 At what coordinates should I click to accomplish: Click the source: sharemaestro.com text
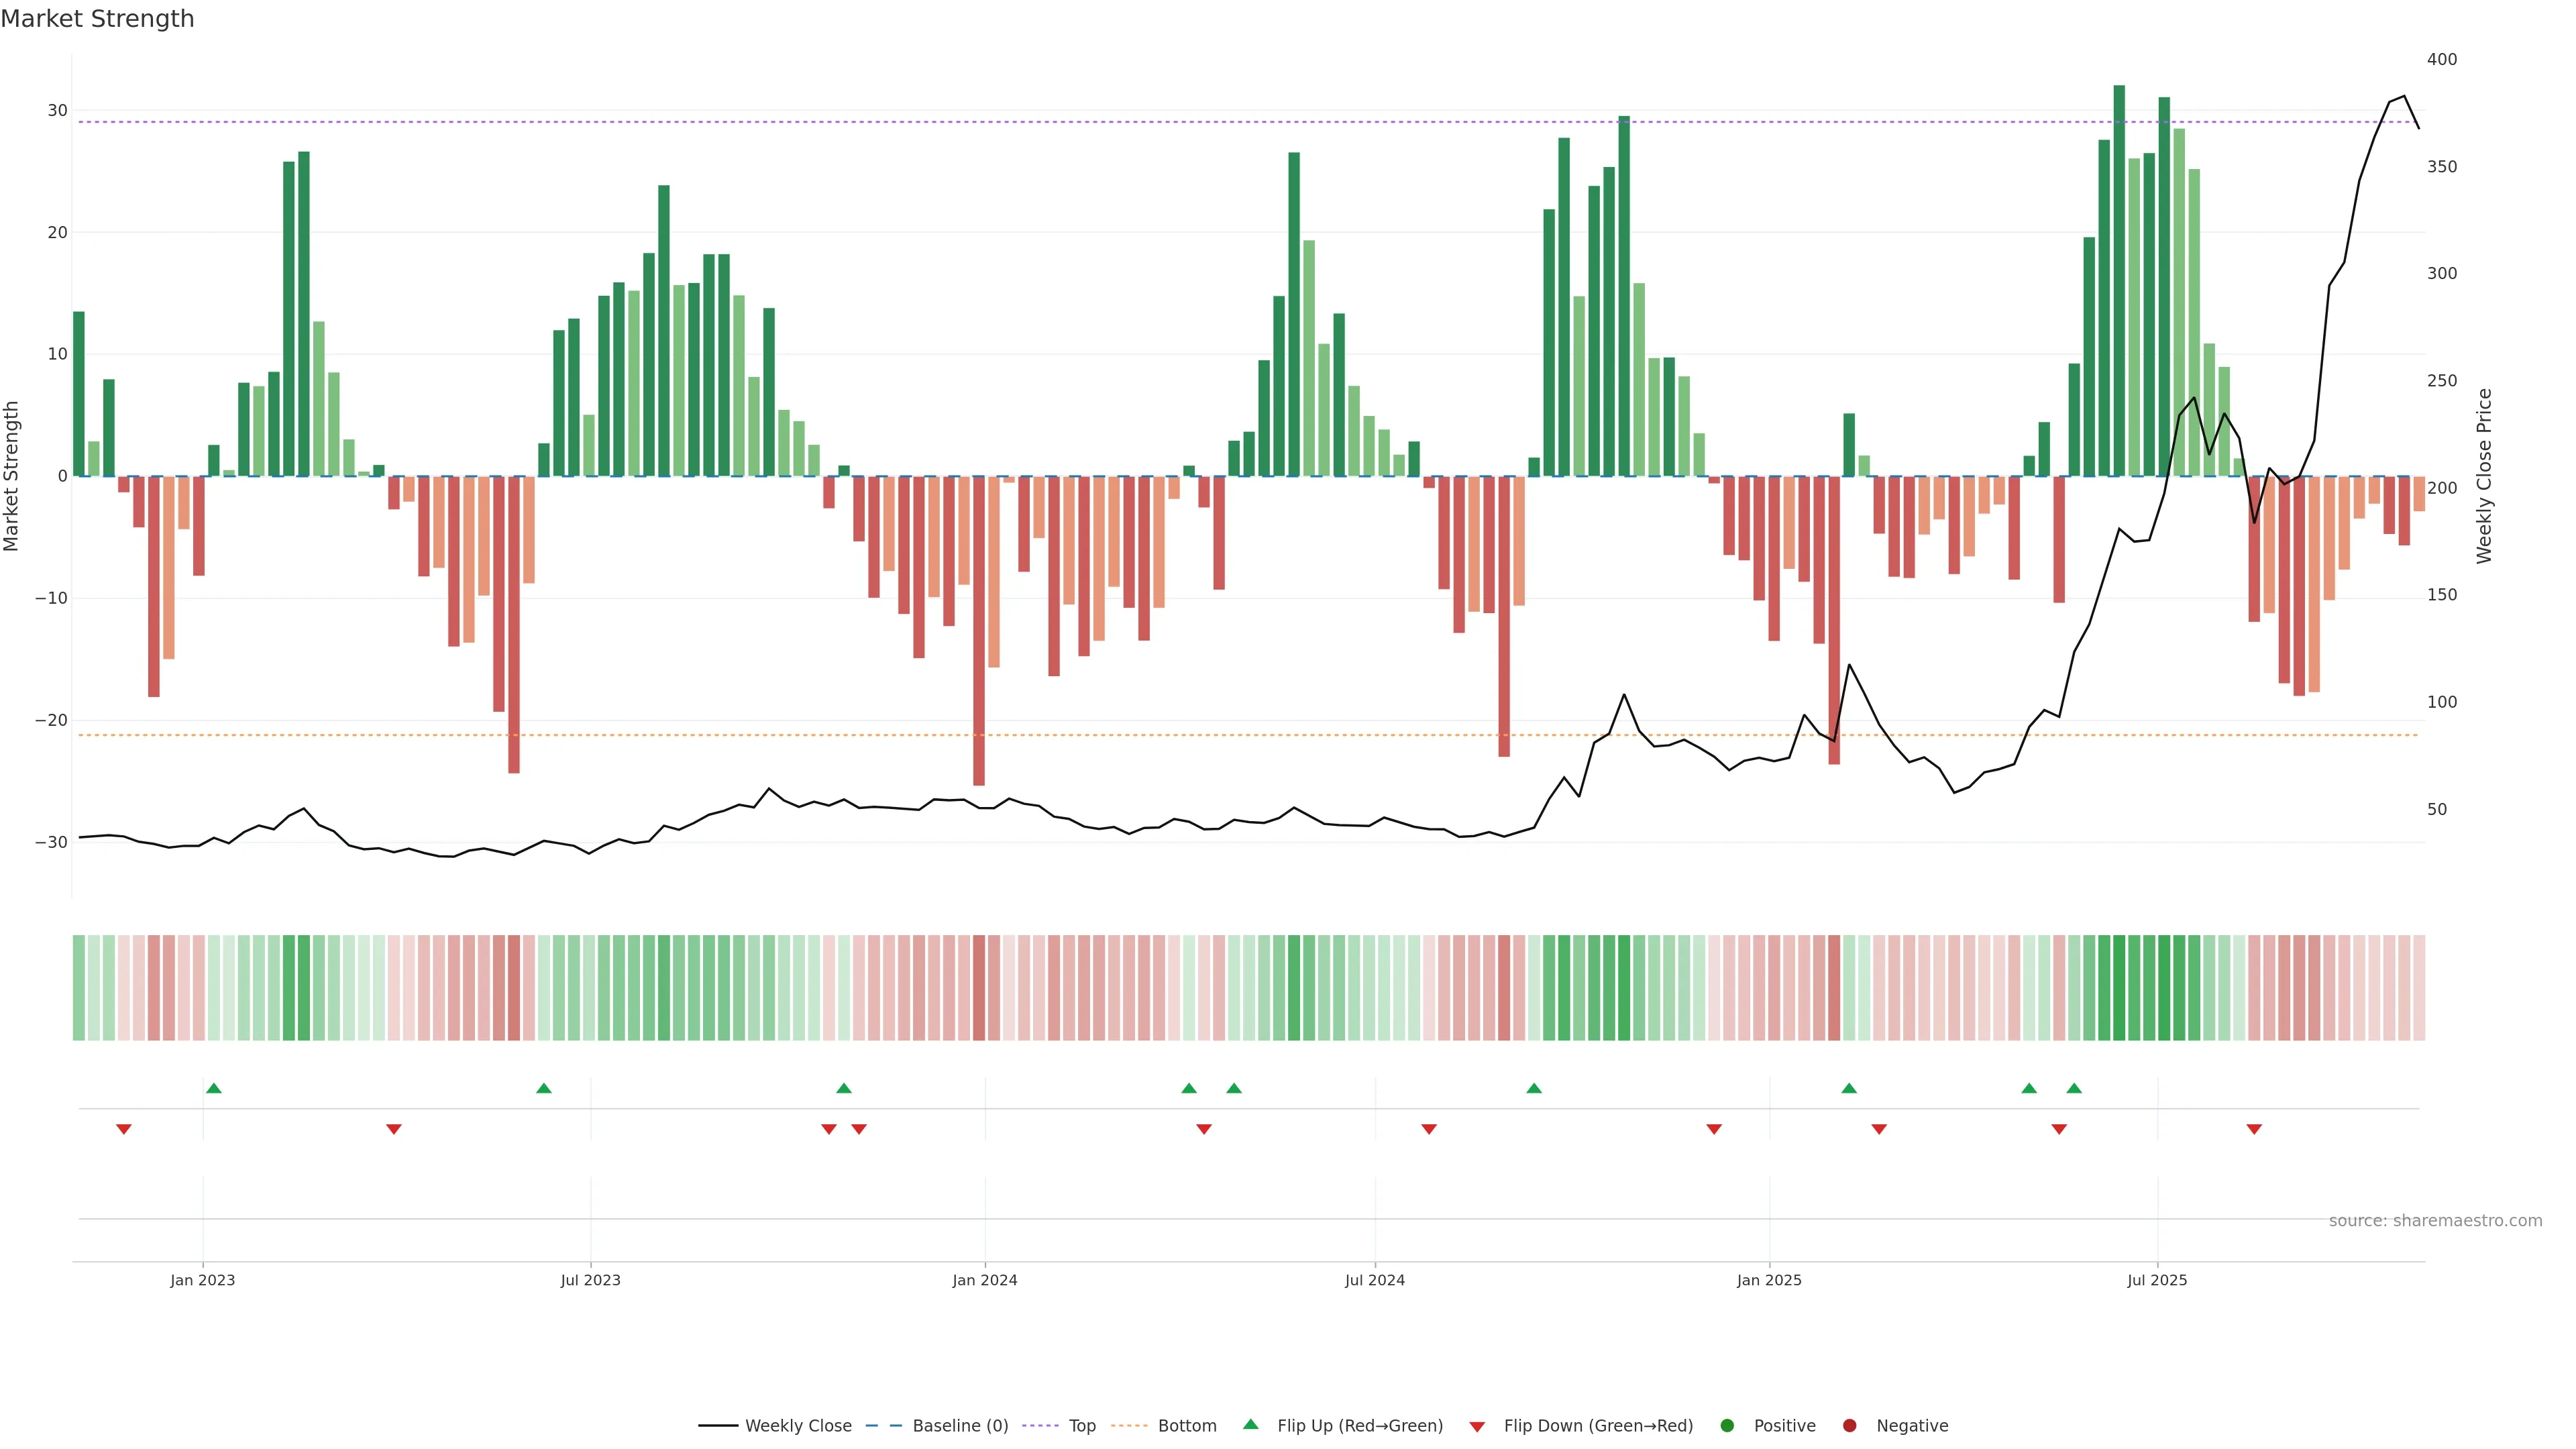tap(2435, 1220)
